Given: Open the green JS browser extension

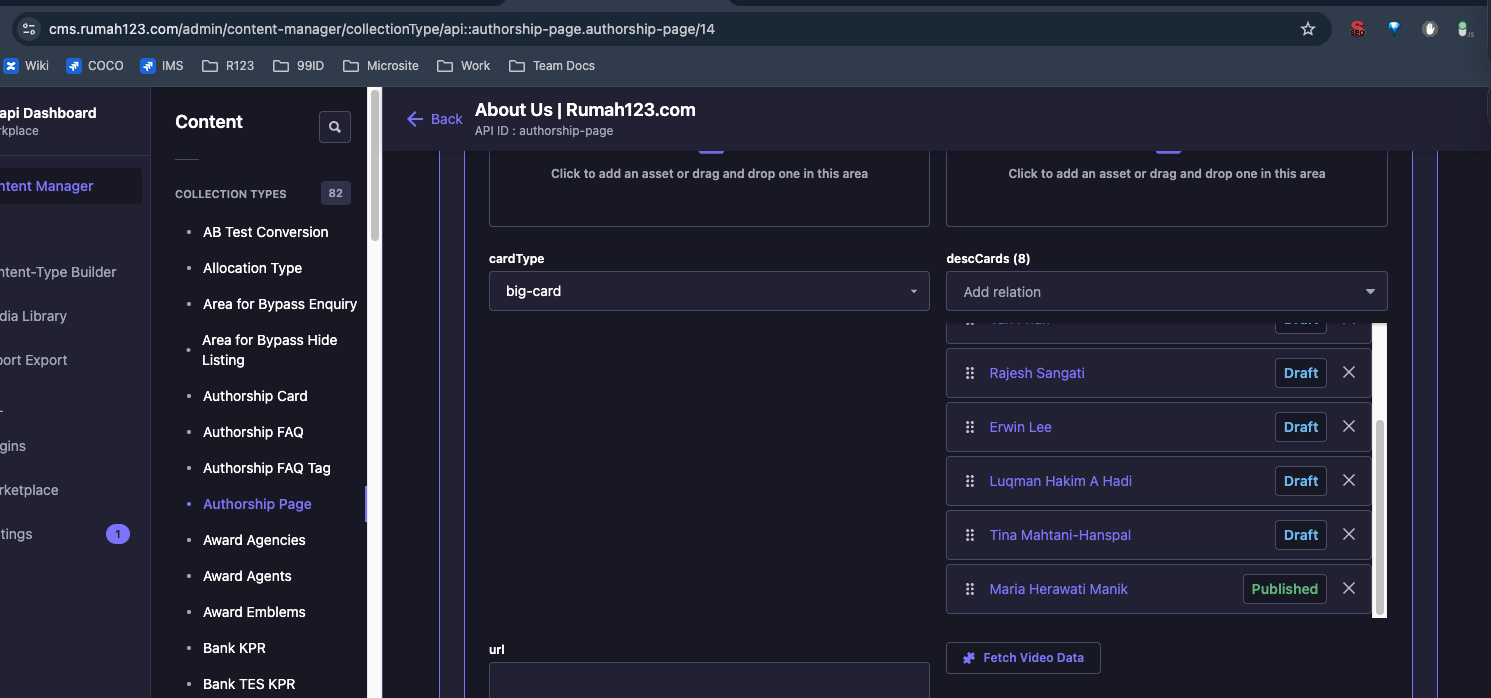Looking at the screenshot, I should [x=1465, y=29].
